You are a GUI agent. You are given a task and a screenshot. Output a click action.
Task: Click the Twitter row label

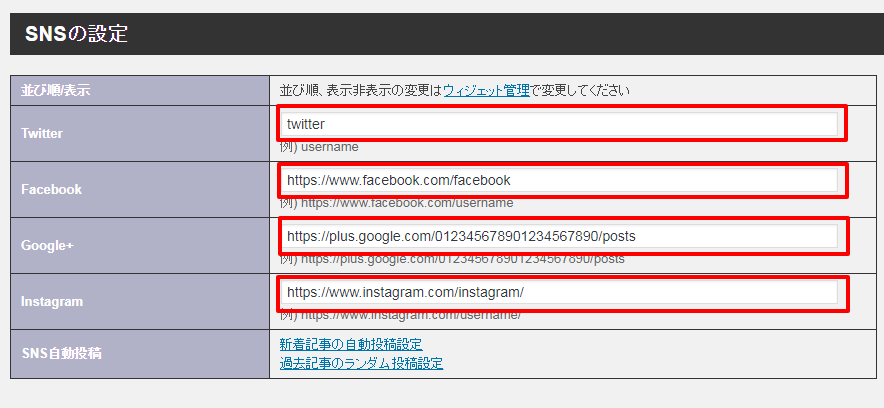(42, 134)
